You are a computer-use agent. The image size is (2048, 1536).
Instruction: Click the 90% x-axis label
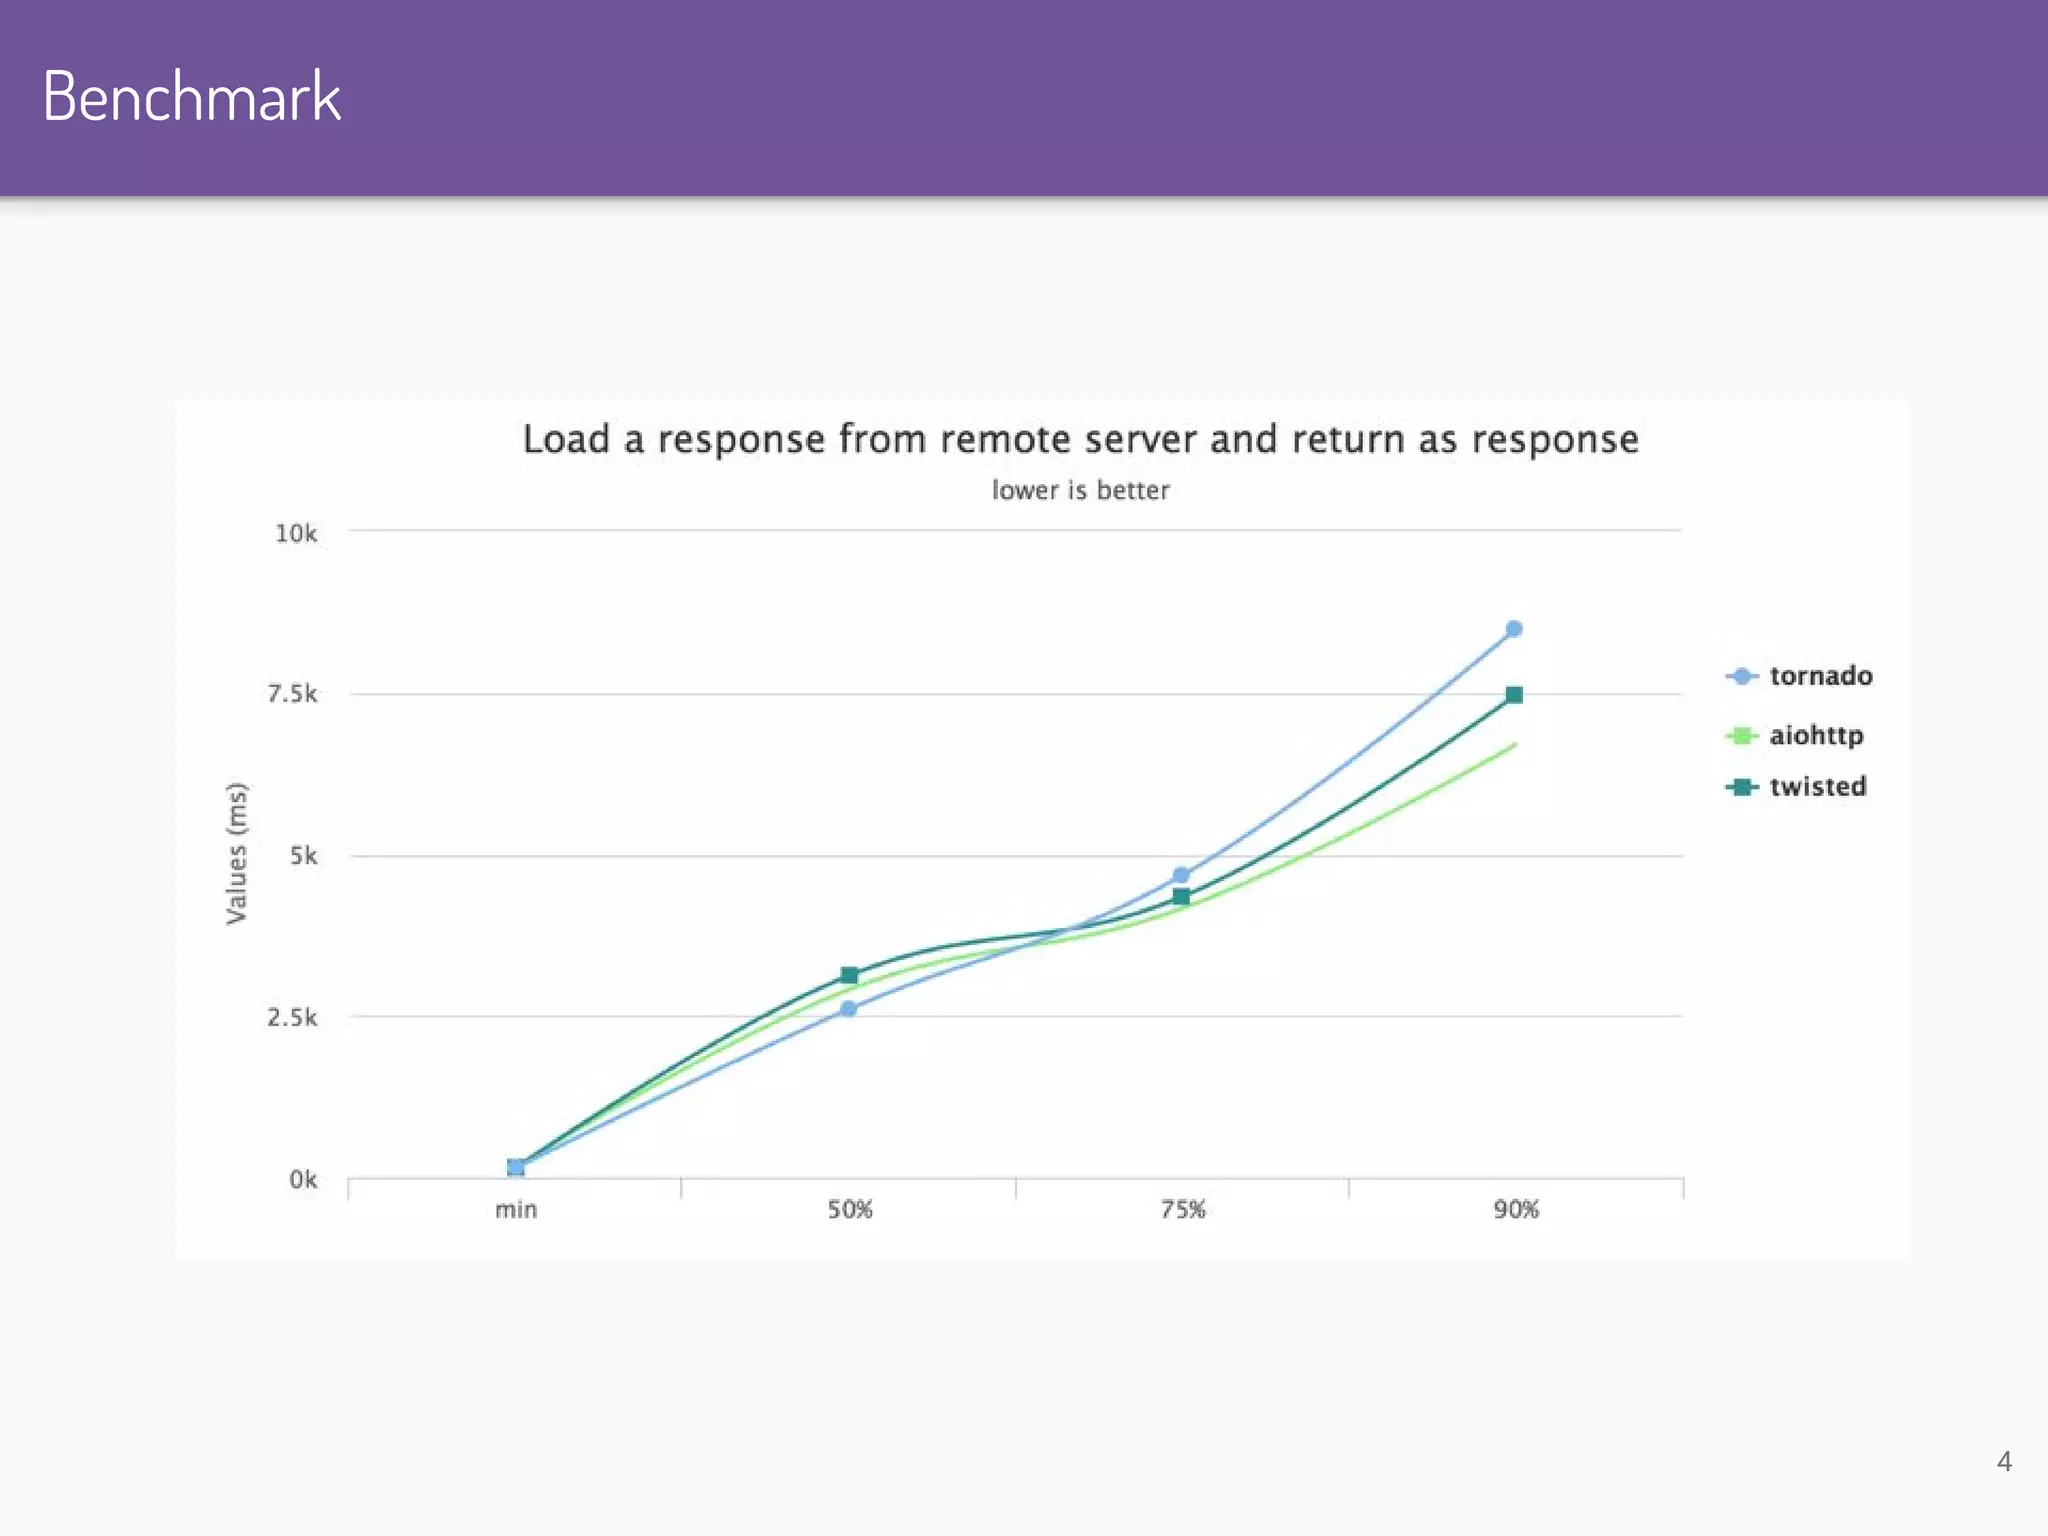(x=1516, y=1210)
